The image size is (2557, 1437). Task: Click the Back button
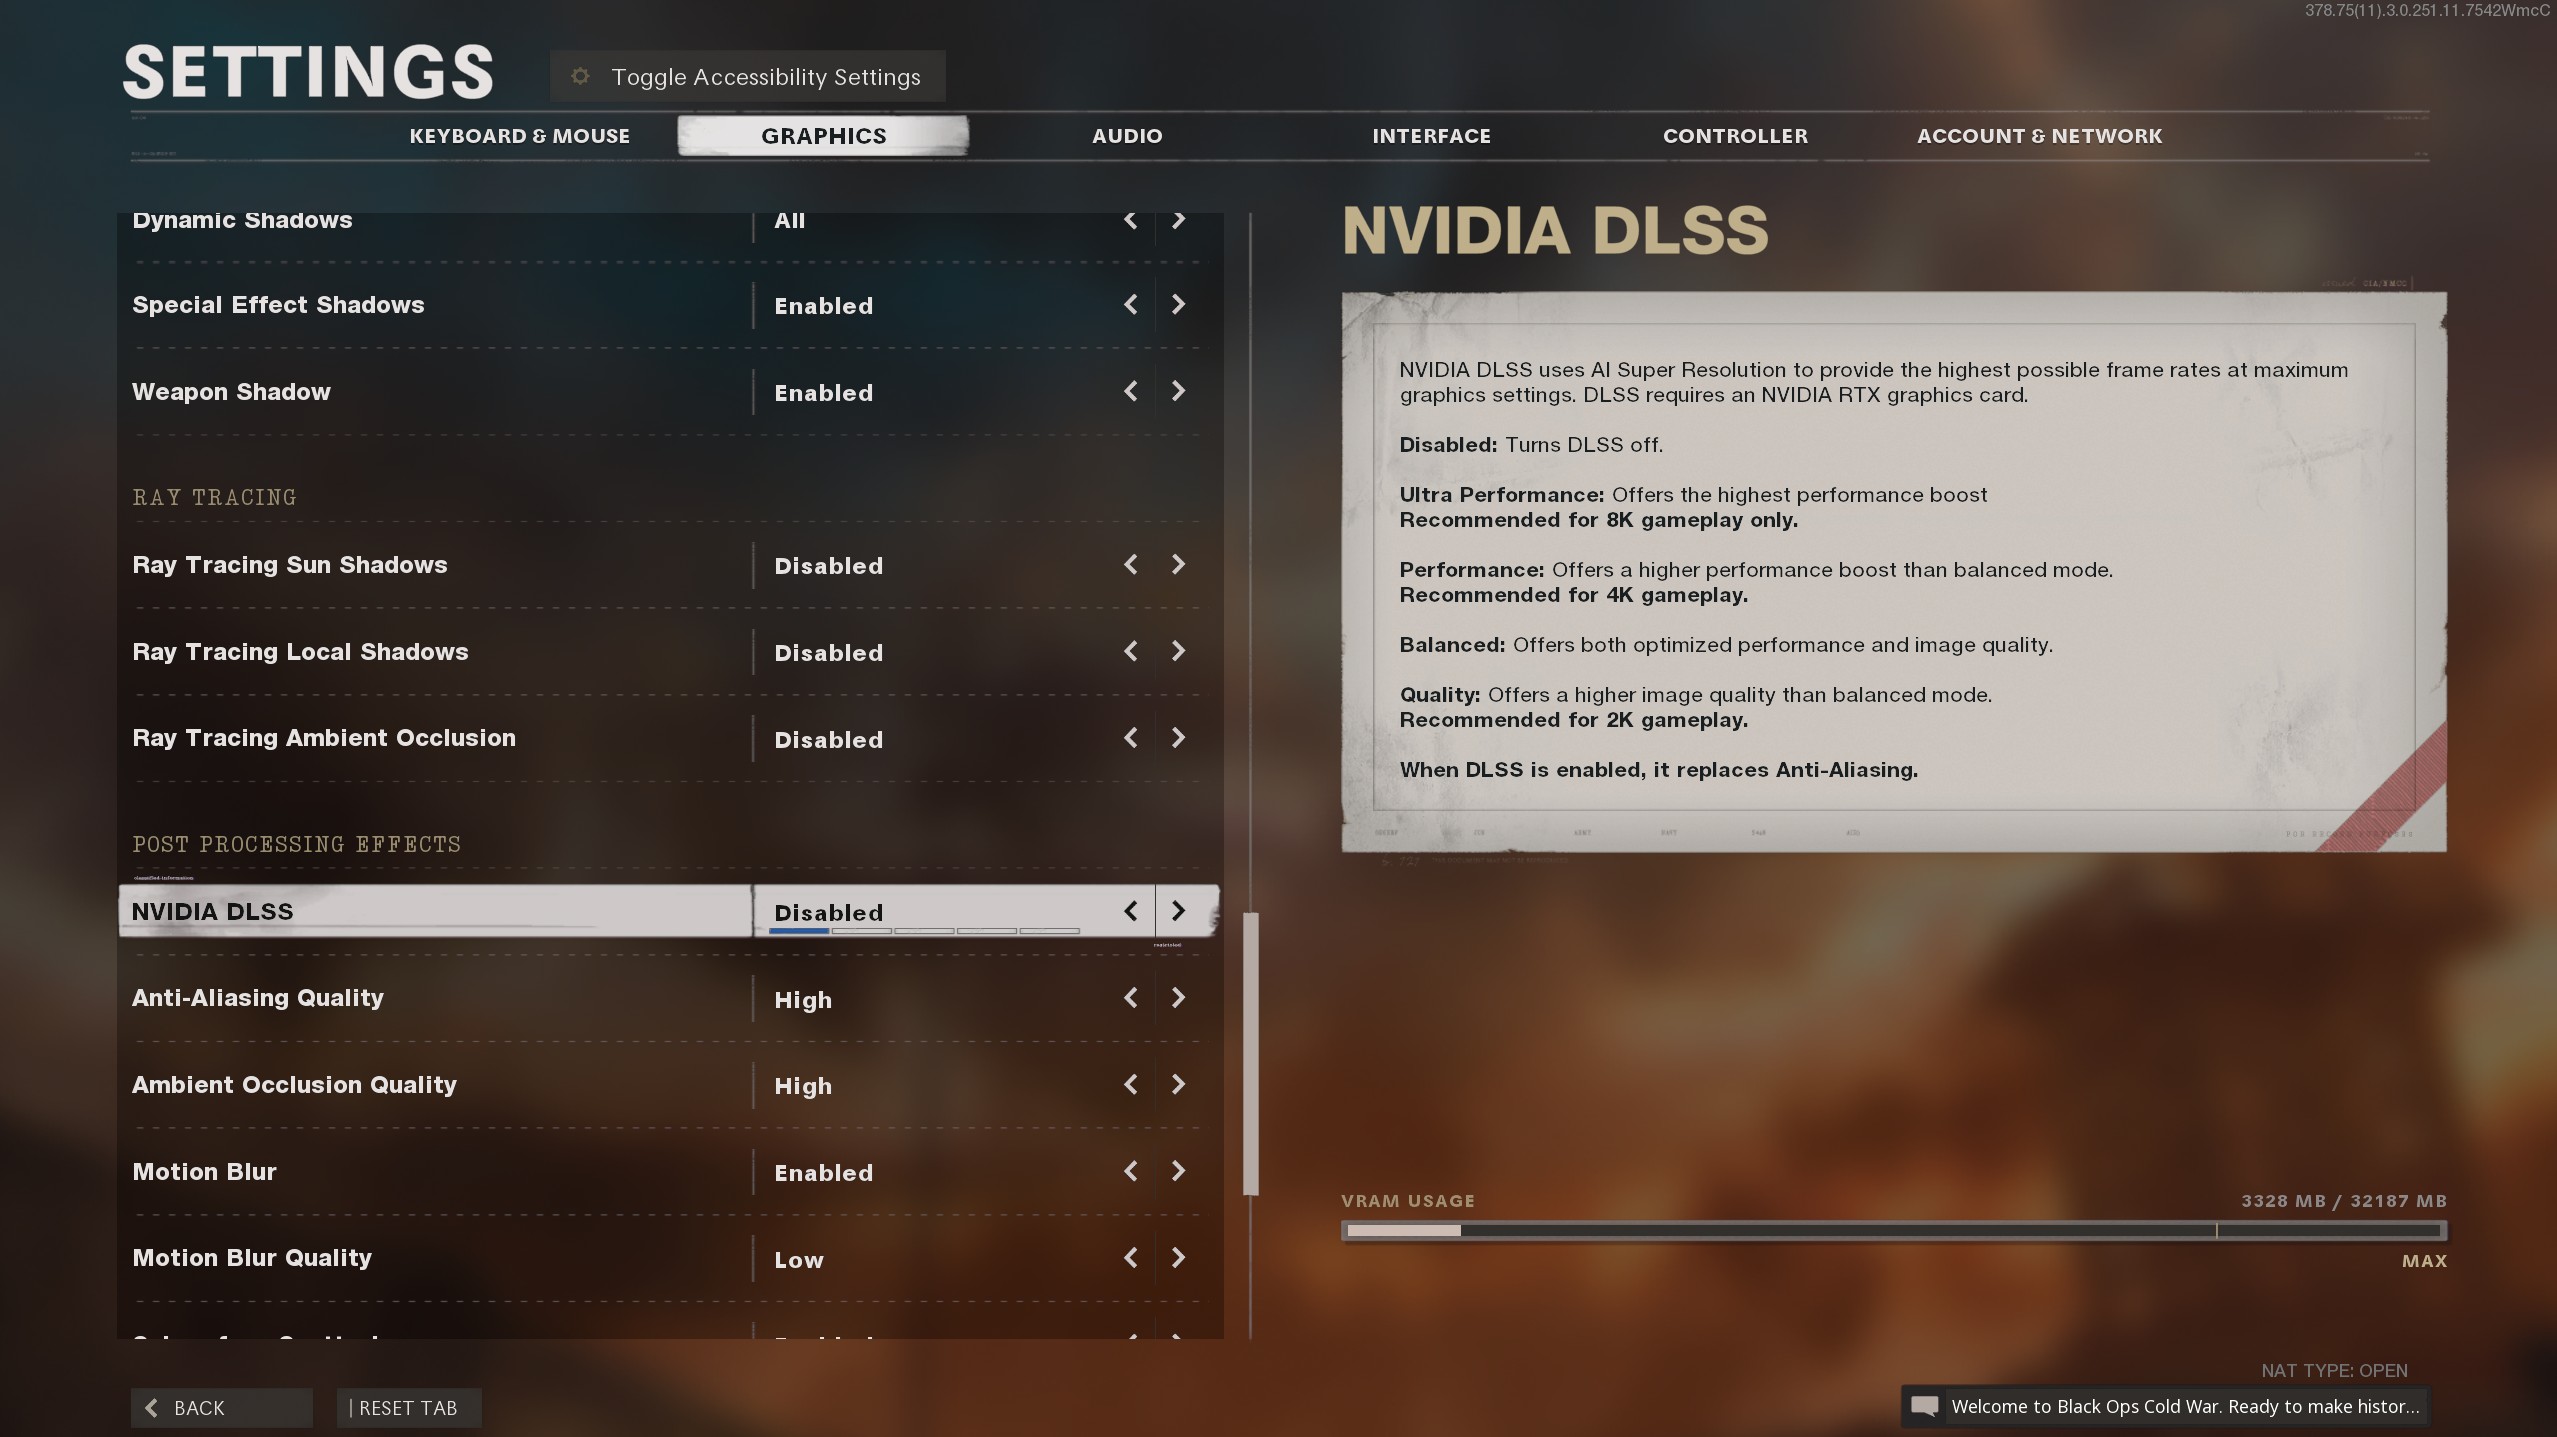pos(221,1408)
